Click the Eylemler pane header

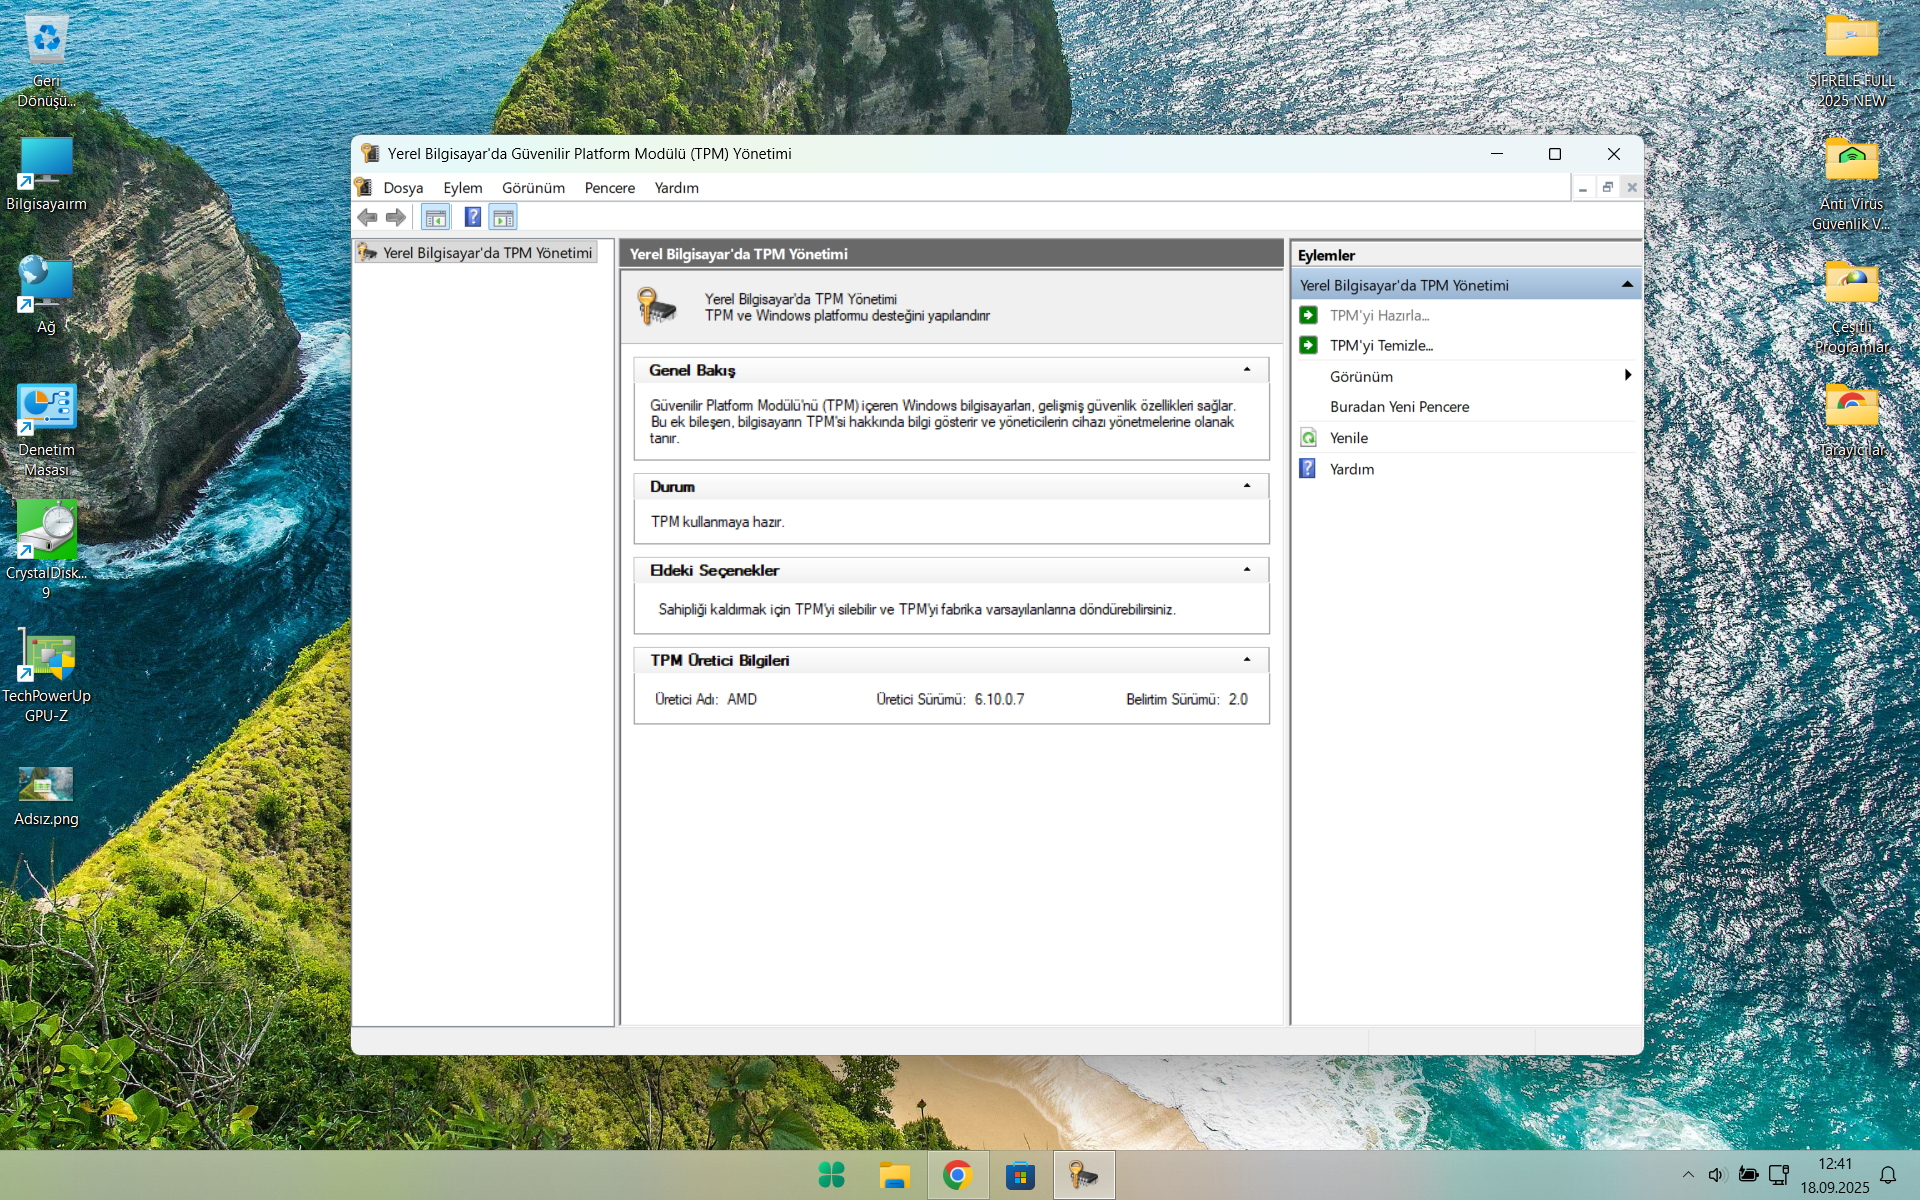(1466, 255)
